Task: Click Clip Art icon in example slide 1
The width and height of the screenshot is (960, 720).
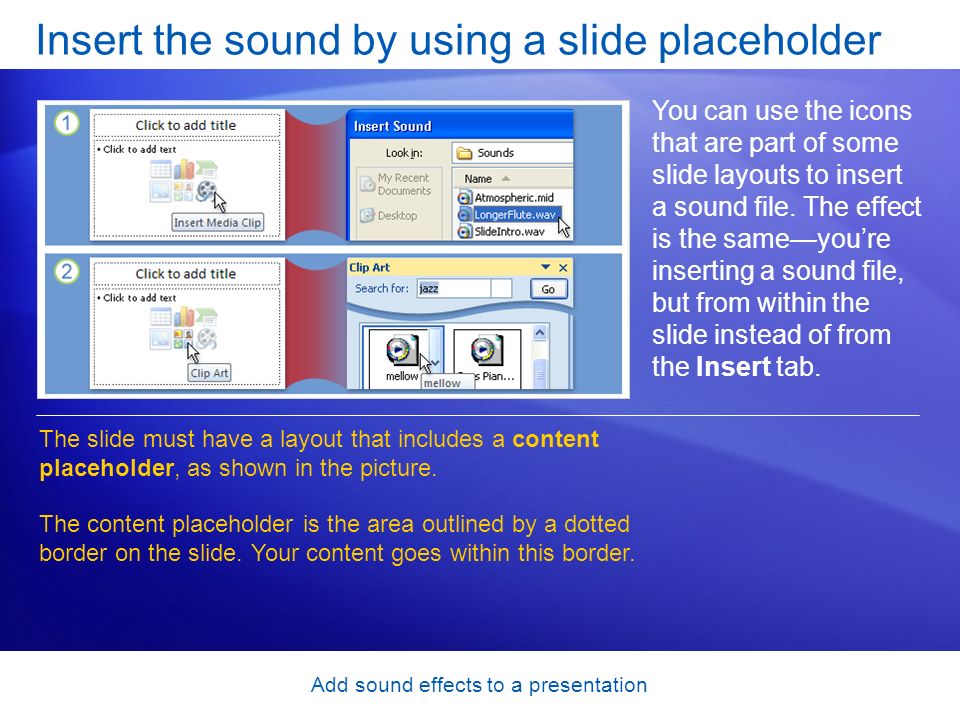Action: [184, 191]
